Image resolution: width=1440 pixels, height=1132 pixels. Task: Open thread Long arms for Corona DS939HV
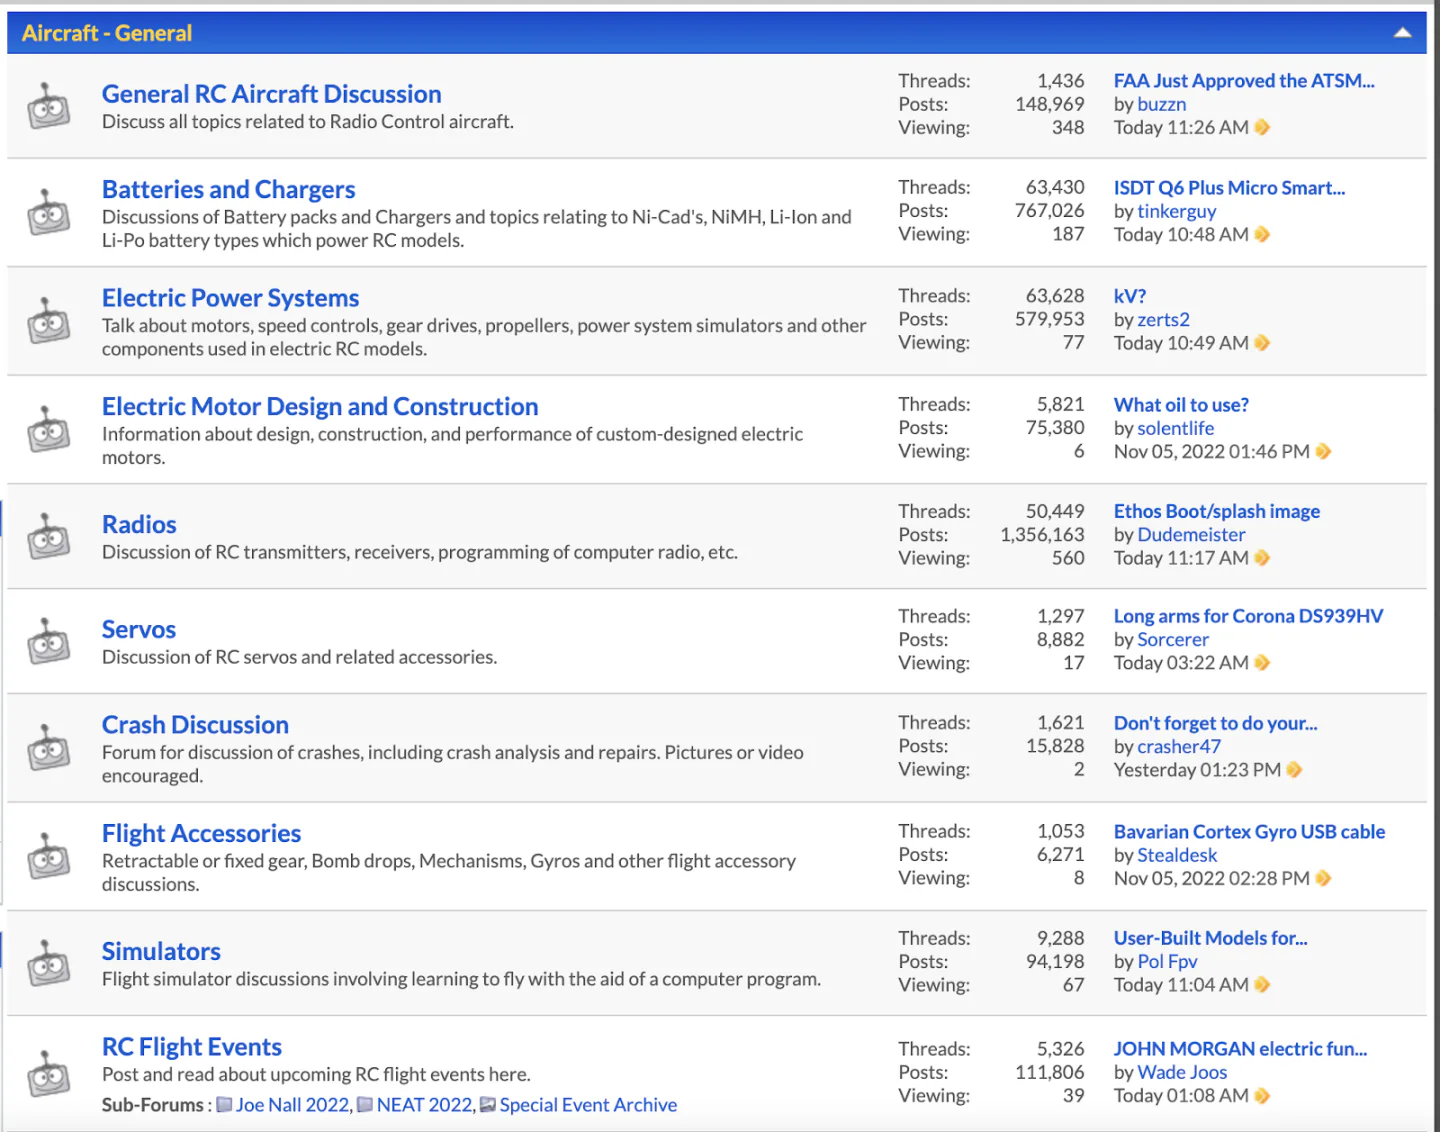tap(1249, 616)
